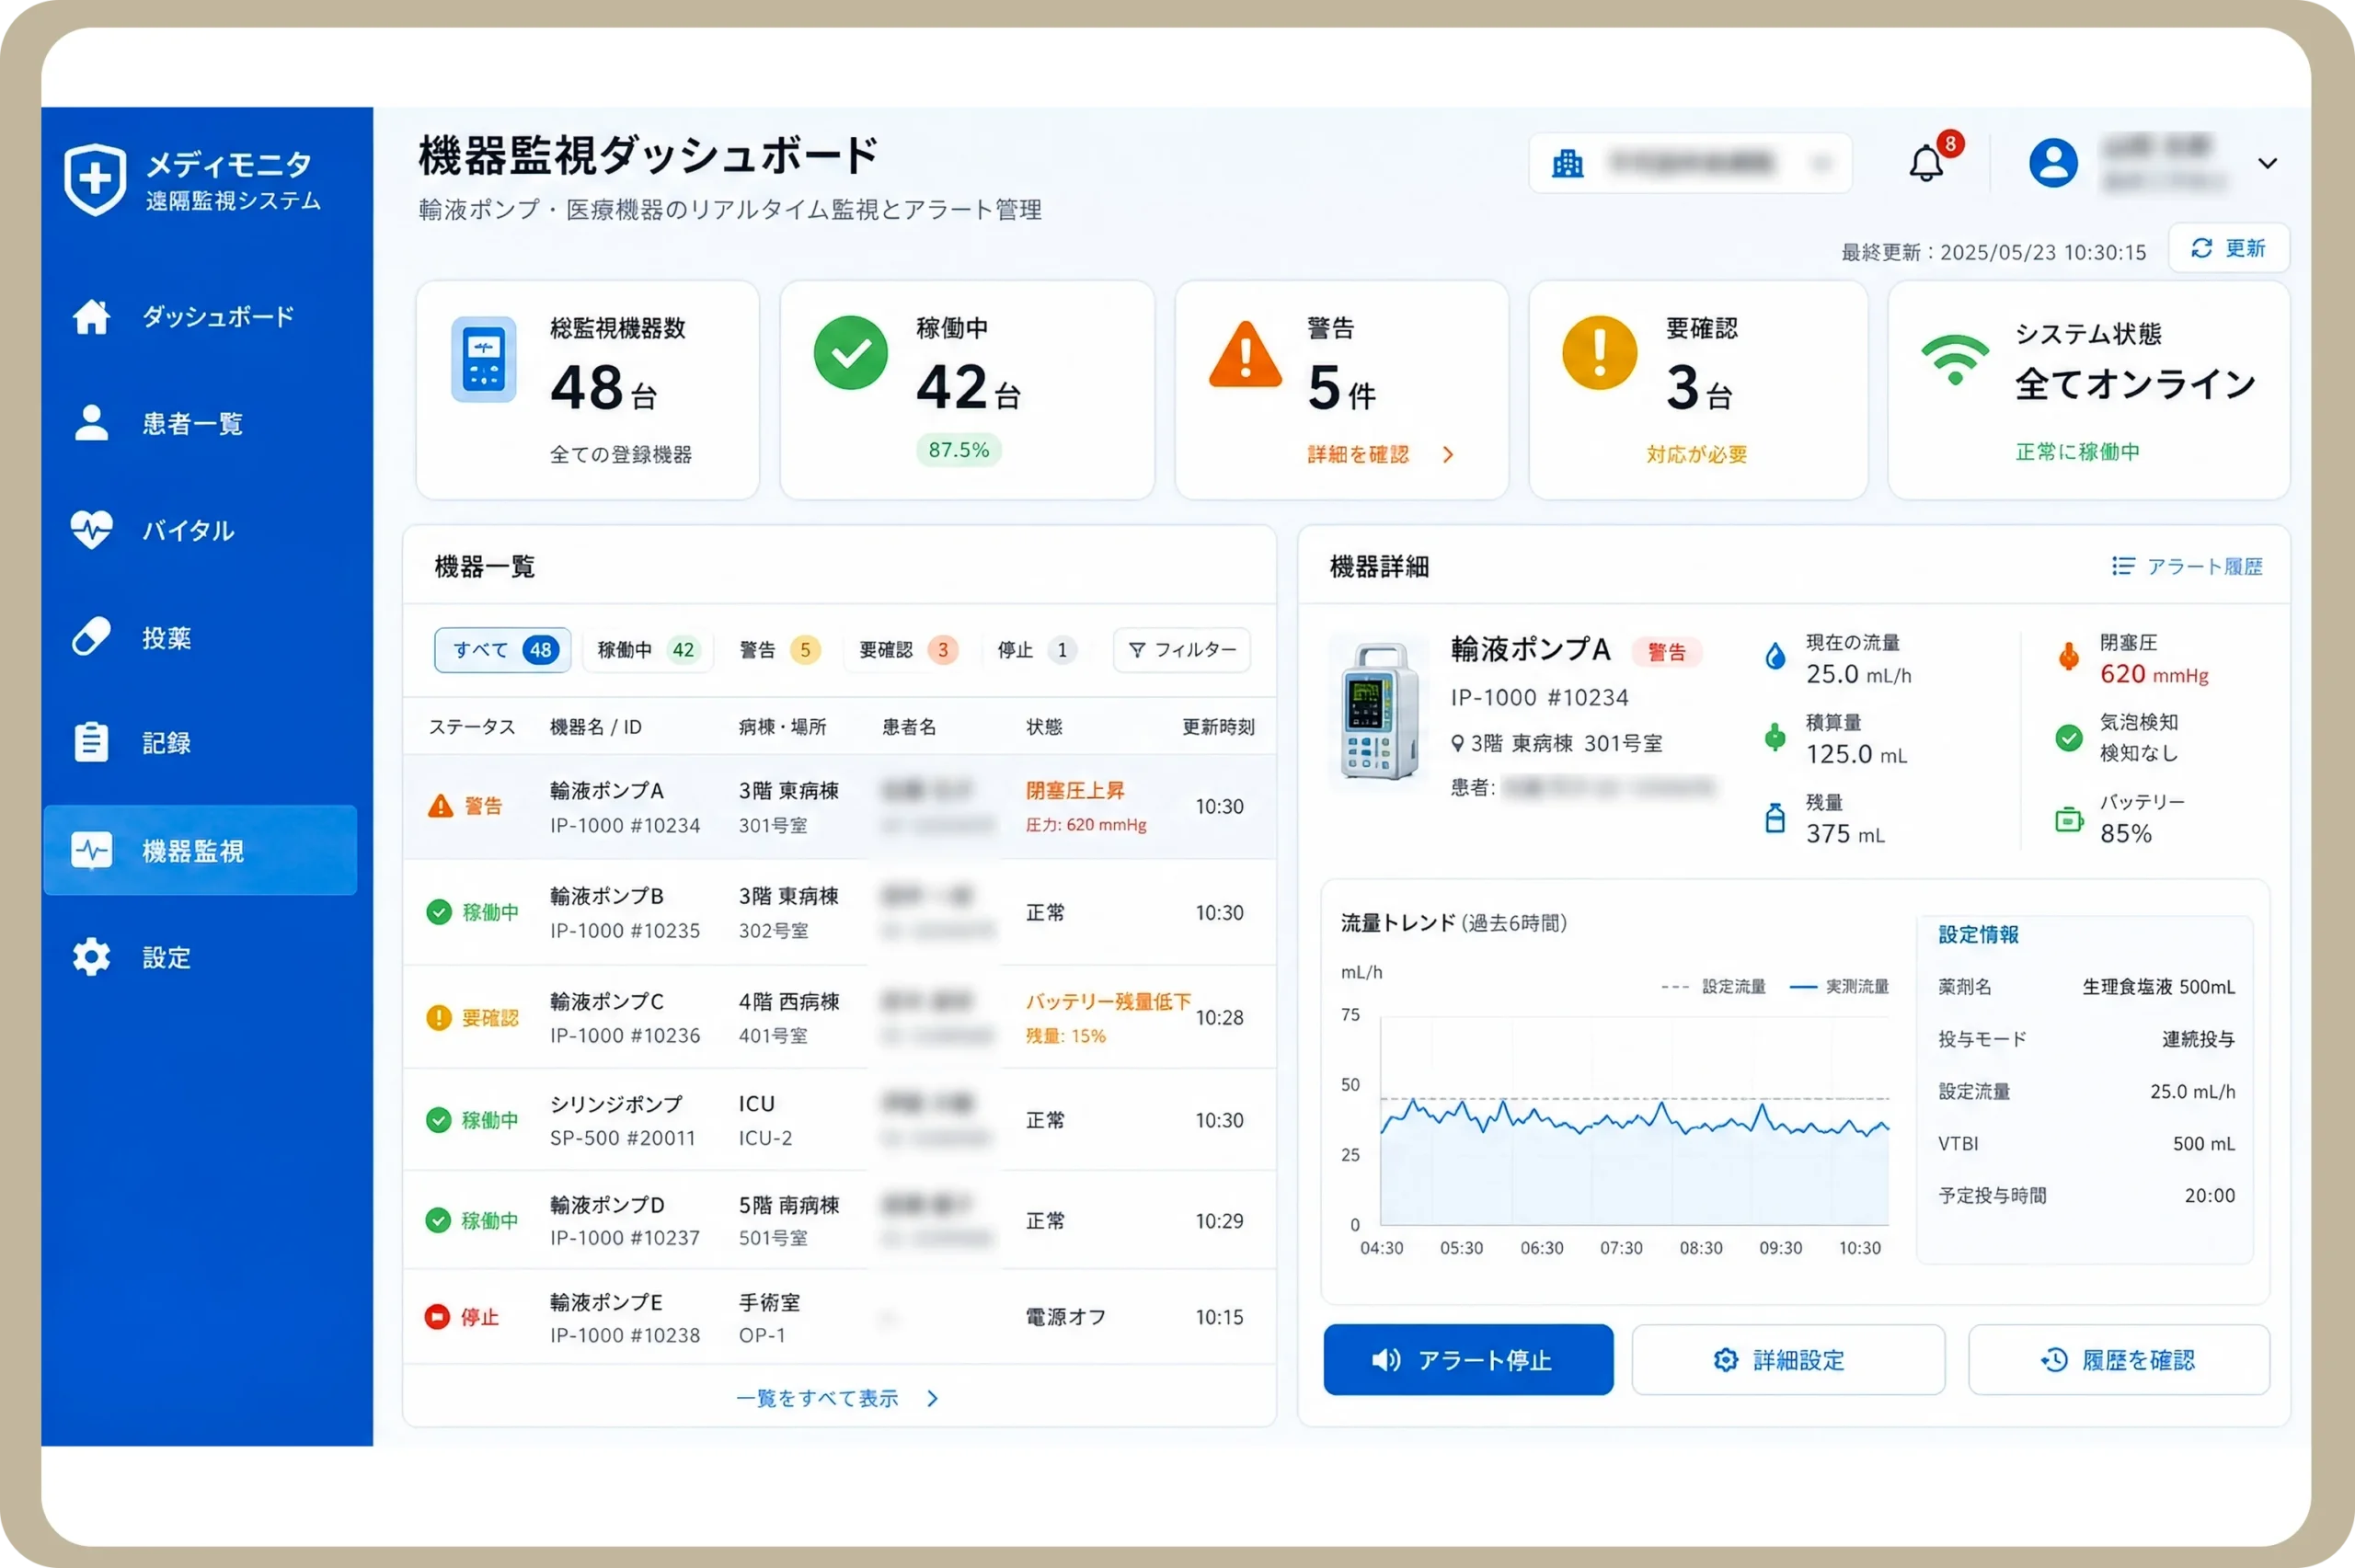Select the シリンジポンプ SP-500 #20011 row
This screenshot has height=1568, width=2355.
(839, 1120)
